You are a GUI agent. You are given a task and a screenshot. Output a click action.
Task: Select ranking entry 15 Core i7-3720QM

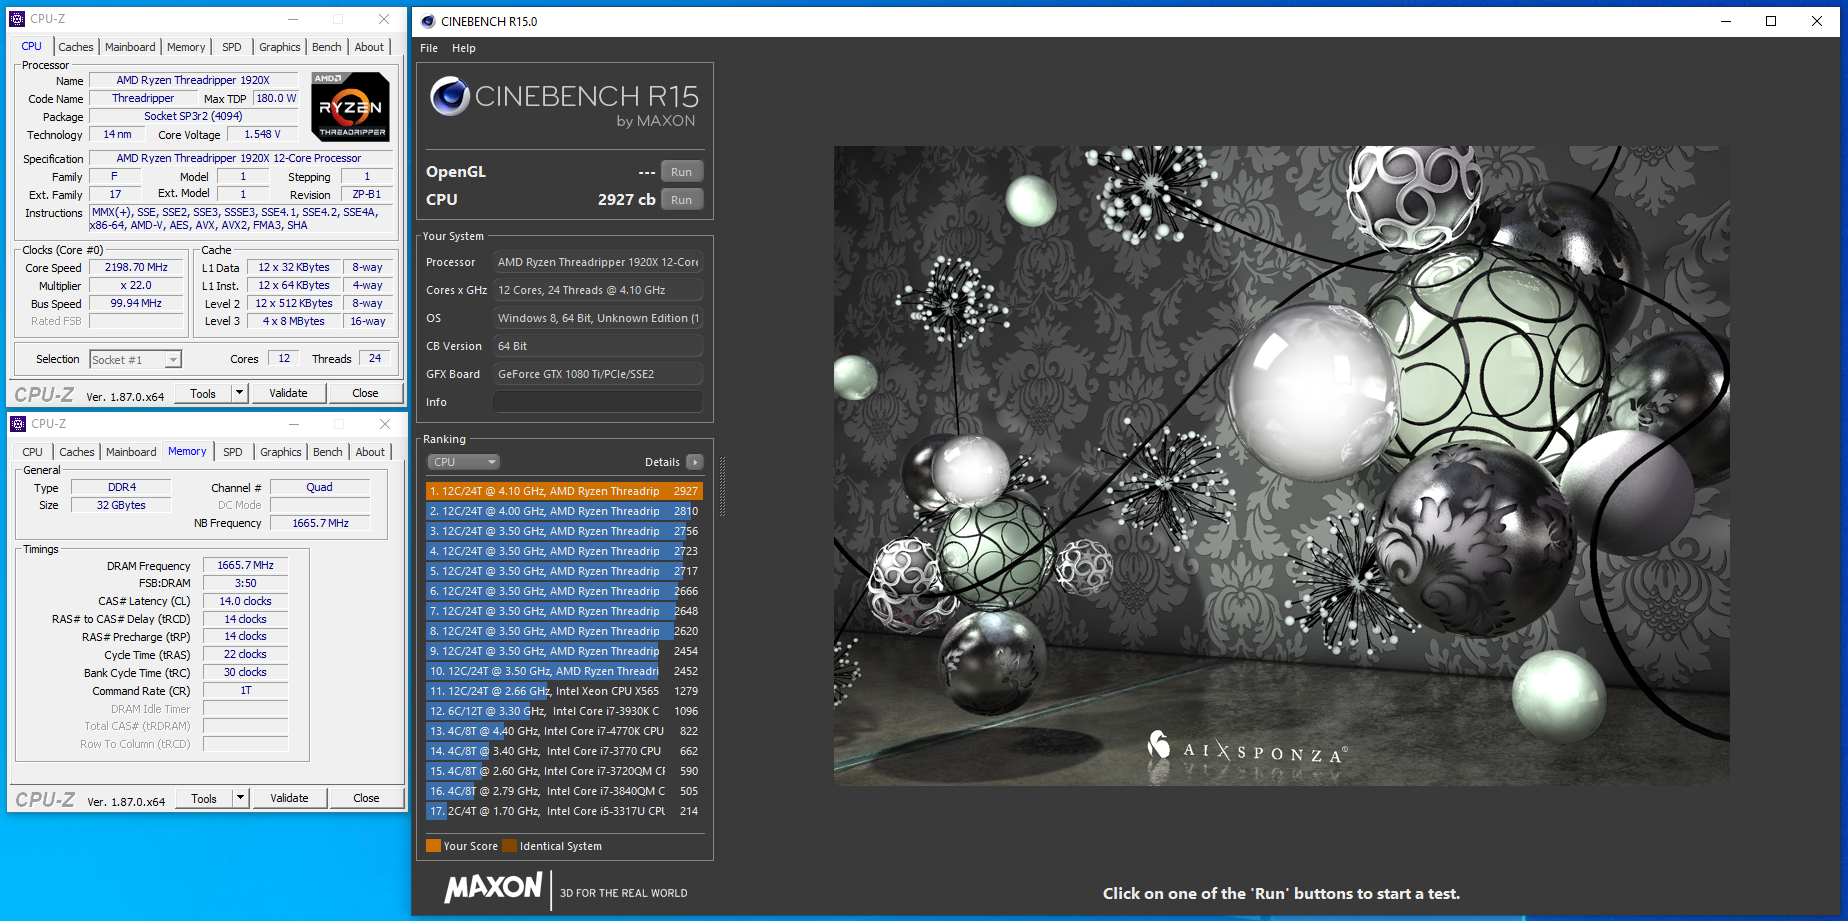(564, 771)
